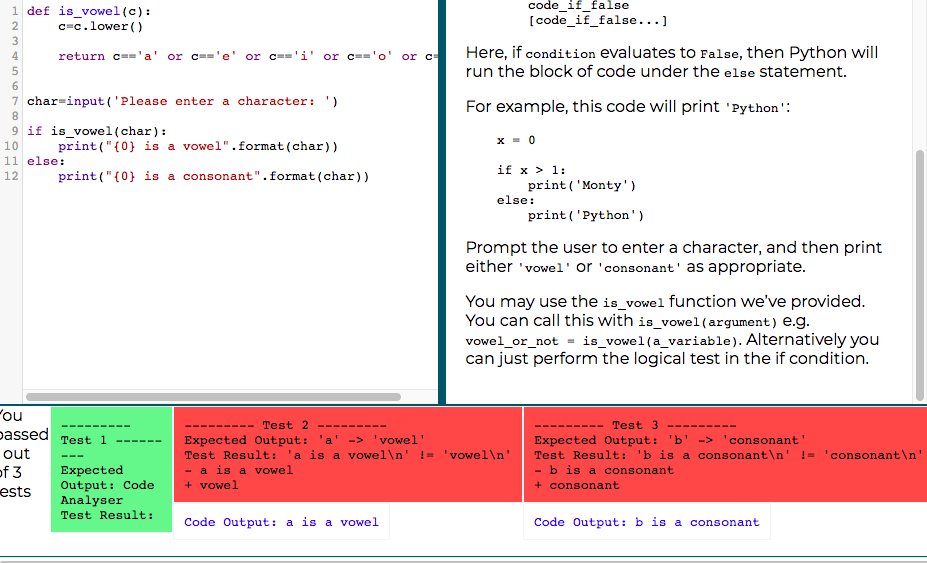Click the 'x = 0' example line
927x563 pixels.
pyautogui.click(x=516, y=140)
